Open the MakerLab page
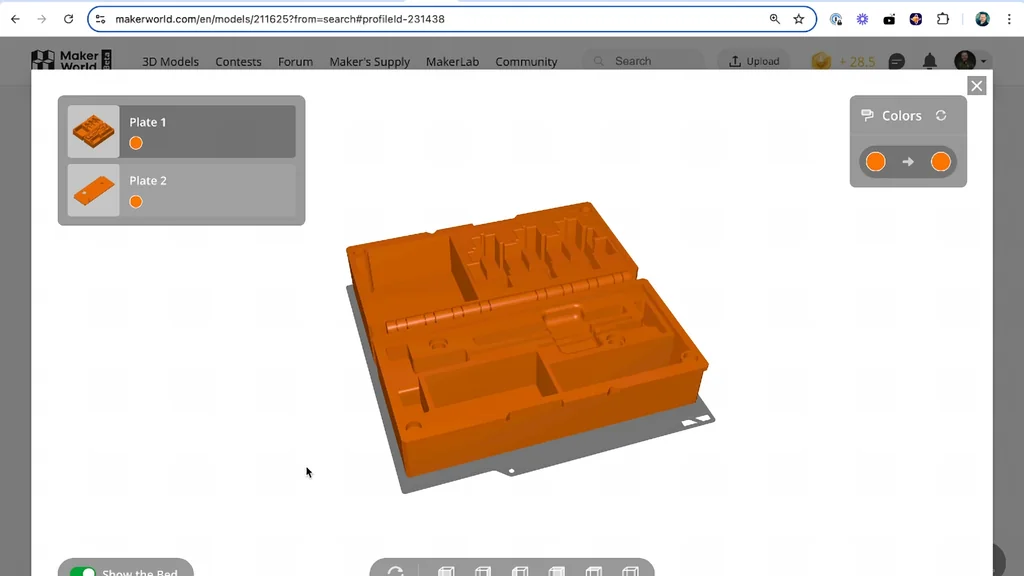Viewport: 1024px width, 576px height. [x=453, y=61]
